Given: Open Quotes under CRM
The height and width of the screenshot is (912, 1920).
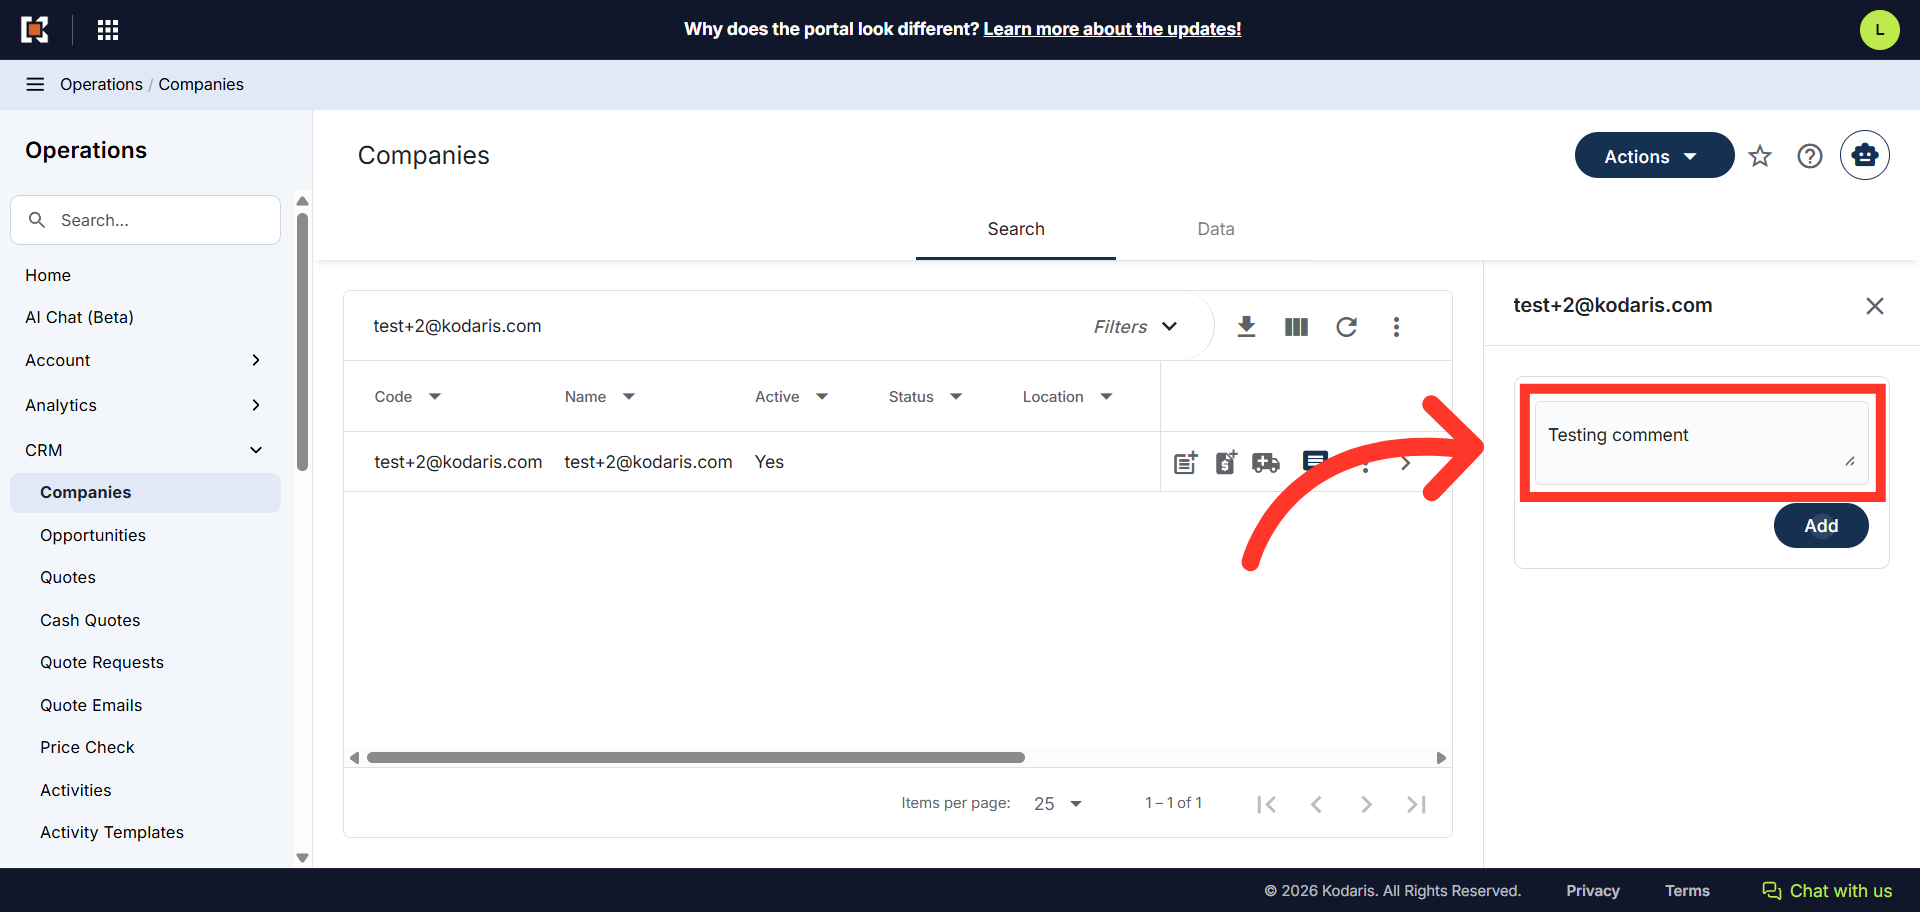Looking at the screenshot, I should [68, 577].
